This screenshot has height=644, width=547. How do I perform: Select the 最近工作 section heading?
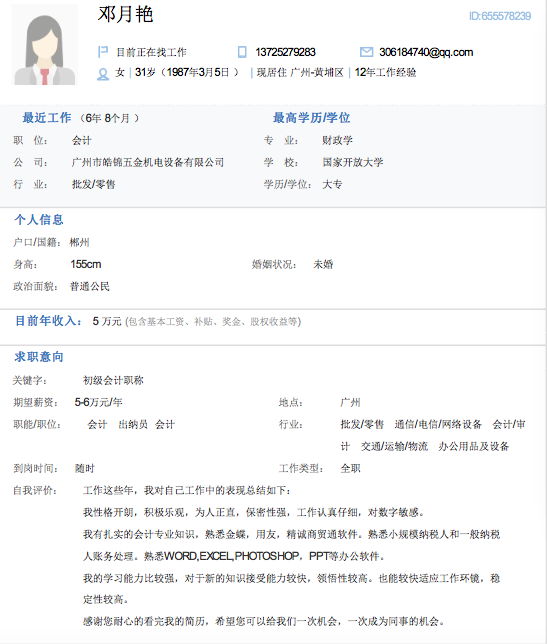point(47,118)
